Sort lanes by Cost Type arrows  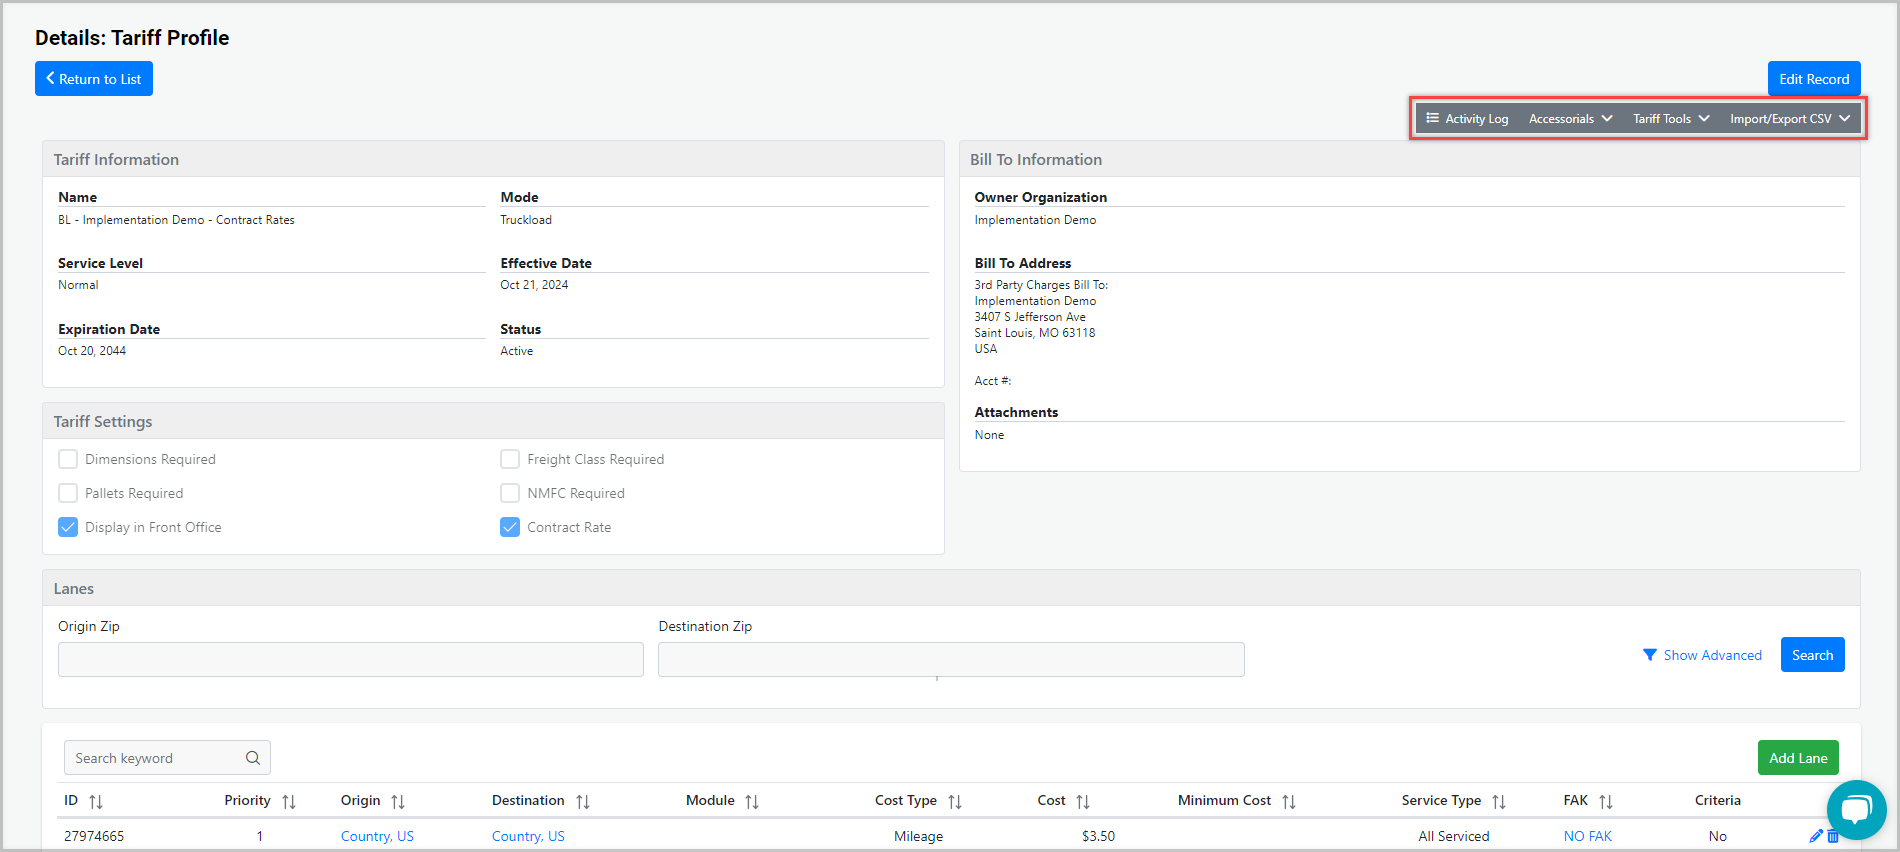955,801
